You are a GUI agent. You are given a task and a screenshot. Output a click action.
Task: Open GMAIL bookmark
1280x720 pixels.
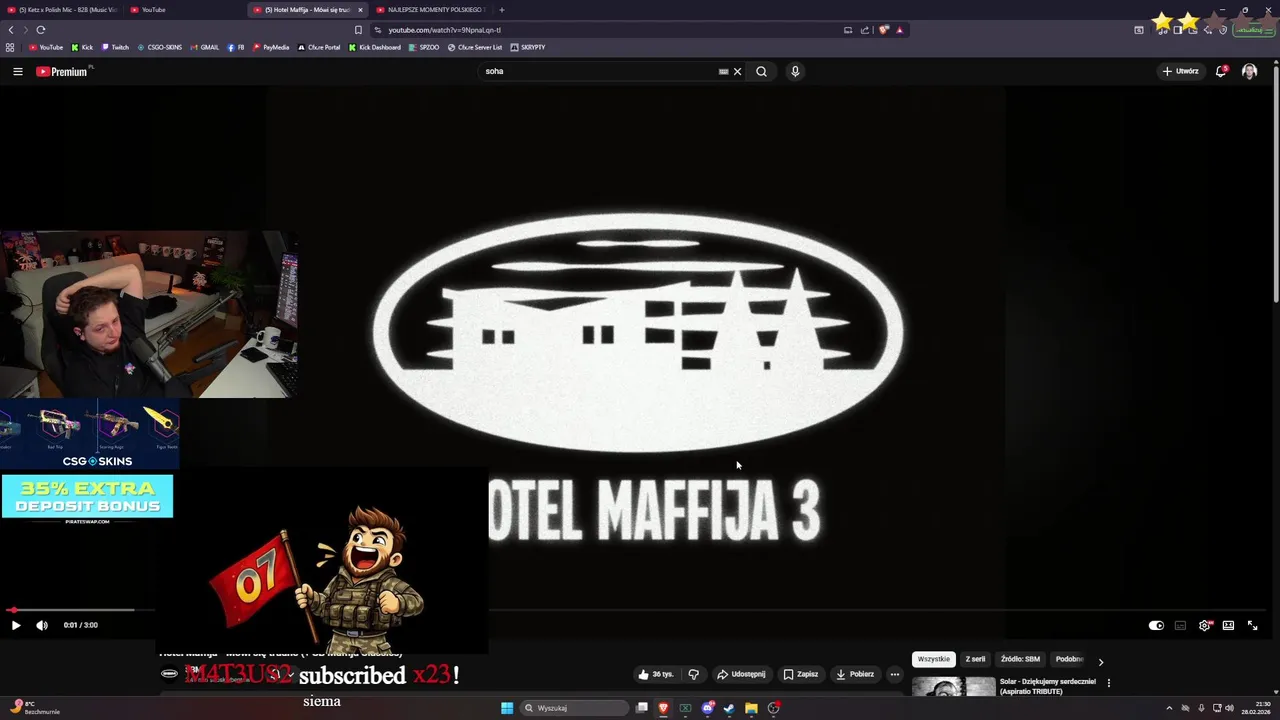click(204, 47)
